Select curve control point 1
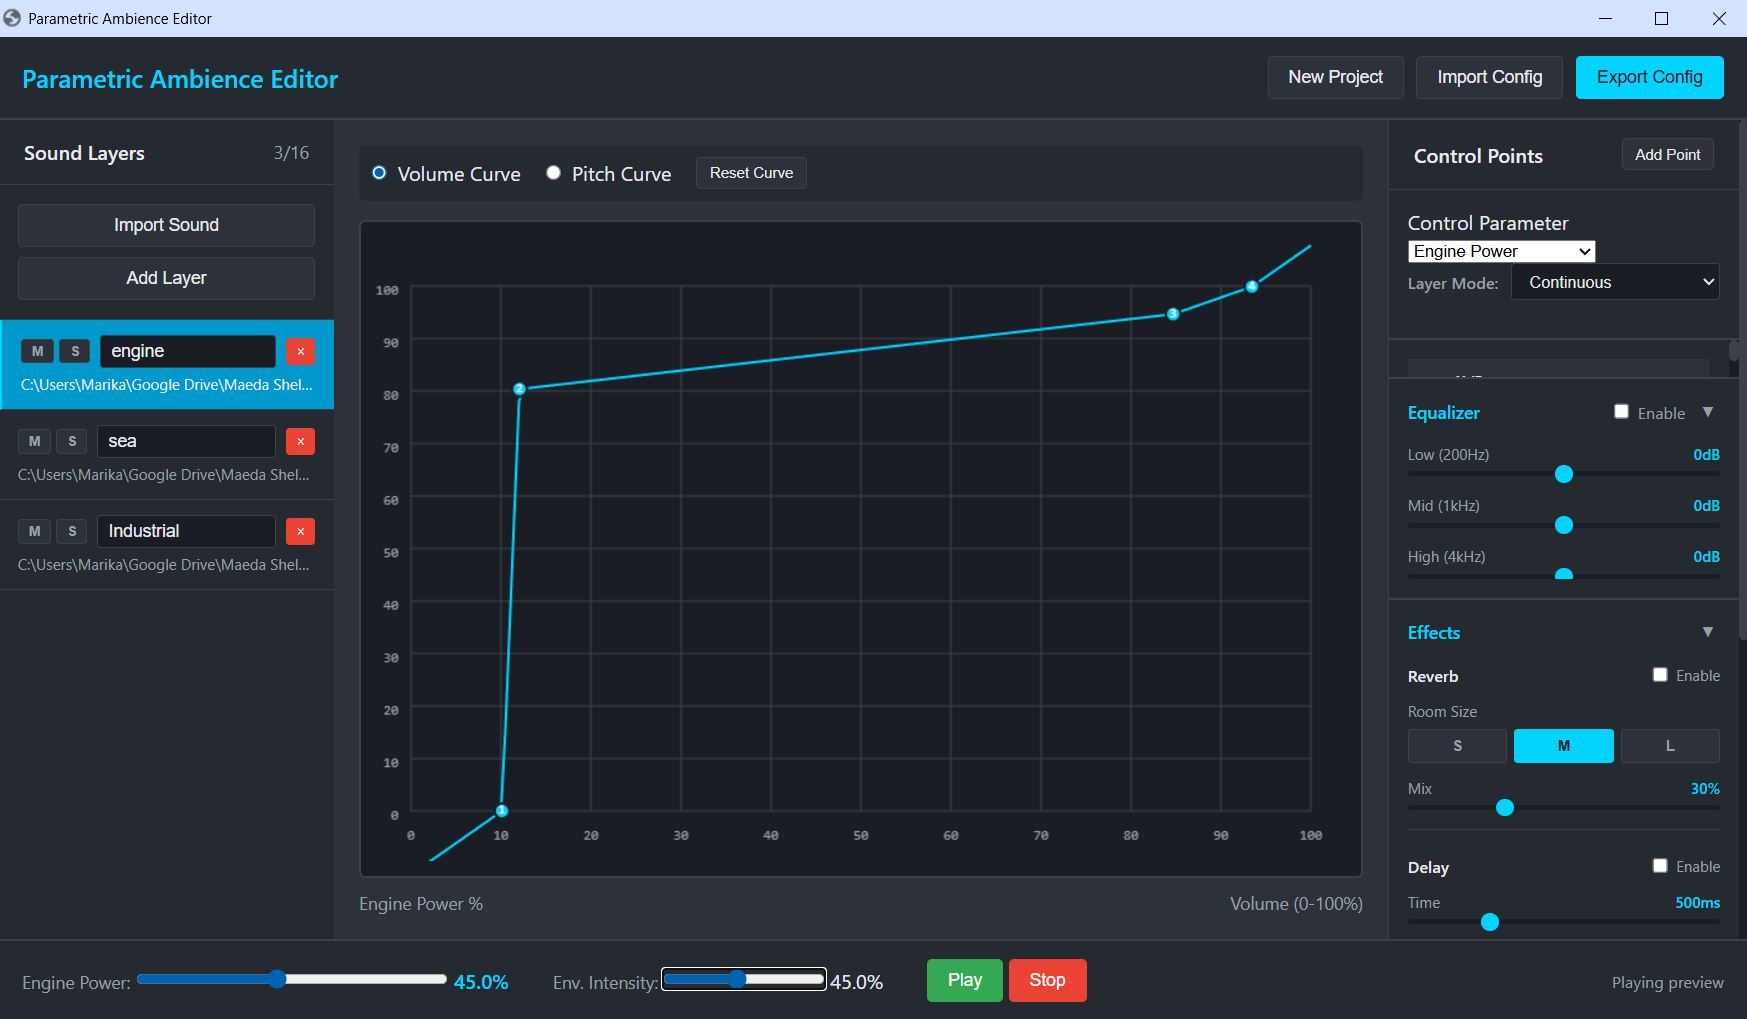 tap(502, 811)
